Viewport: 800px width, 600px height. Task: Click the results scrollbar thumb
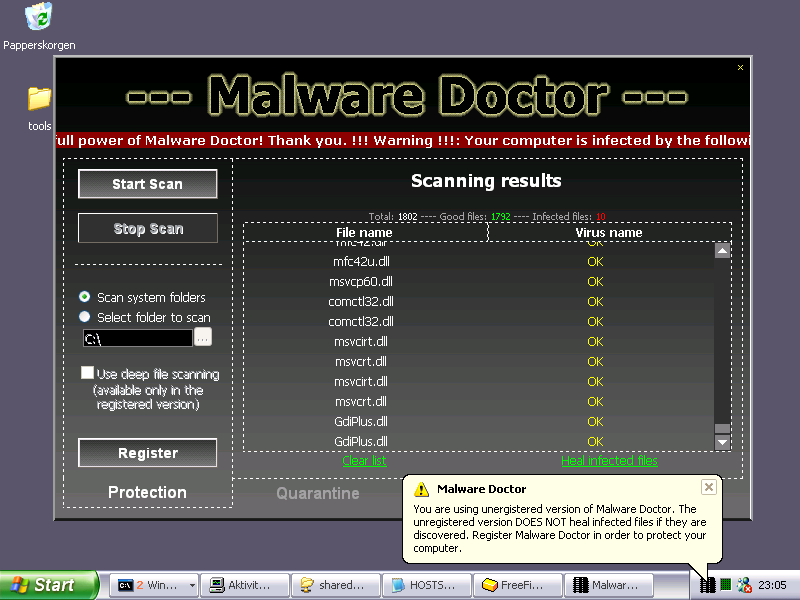pos(722,429)
